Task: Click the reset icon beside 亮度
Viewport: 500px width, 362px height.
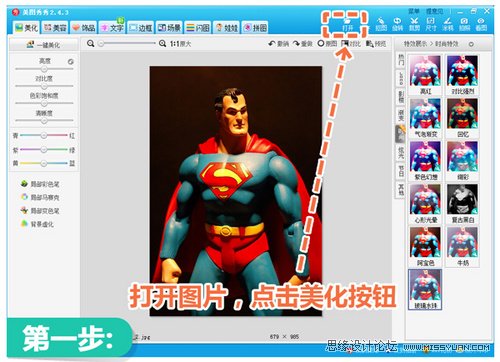Action: 71,62
